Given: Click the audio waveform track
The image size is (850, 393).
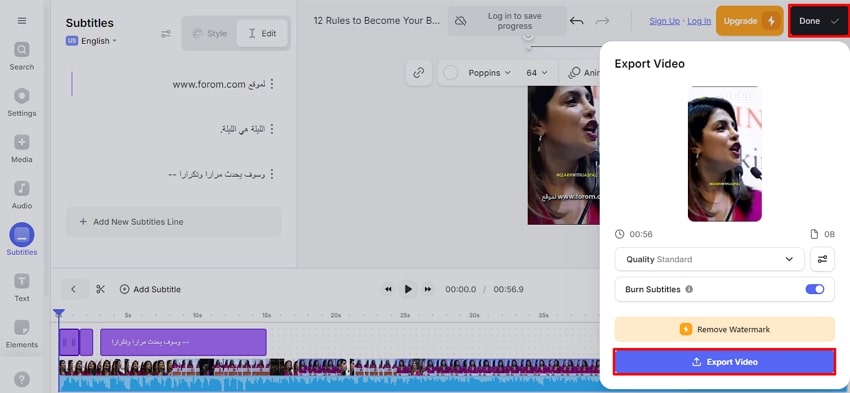Looking at the screenshot, I should pyautogui.click(x=329, y=384).
